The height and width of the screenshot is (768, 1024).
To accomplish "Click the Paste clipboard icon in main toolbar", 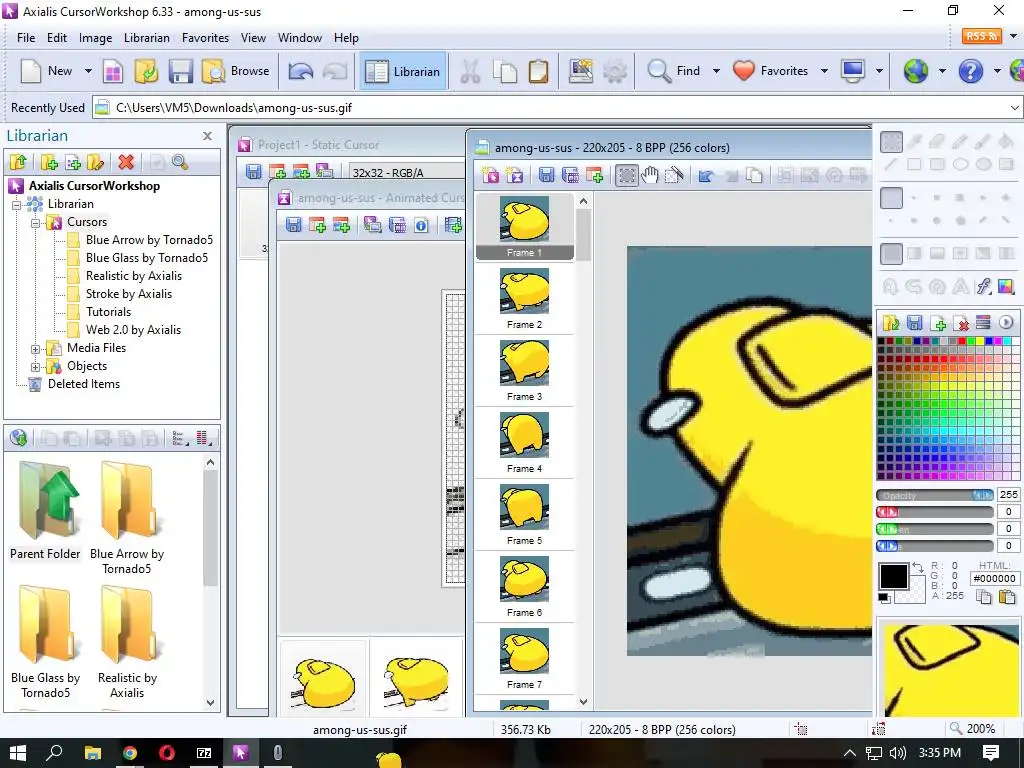I will [x=538, y=71].
